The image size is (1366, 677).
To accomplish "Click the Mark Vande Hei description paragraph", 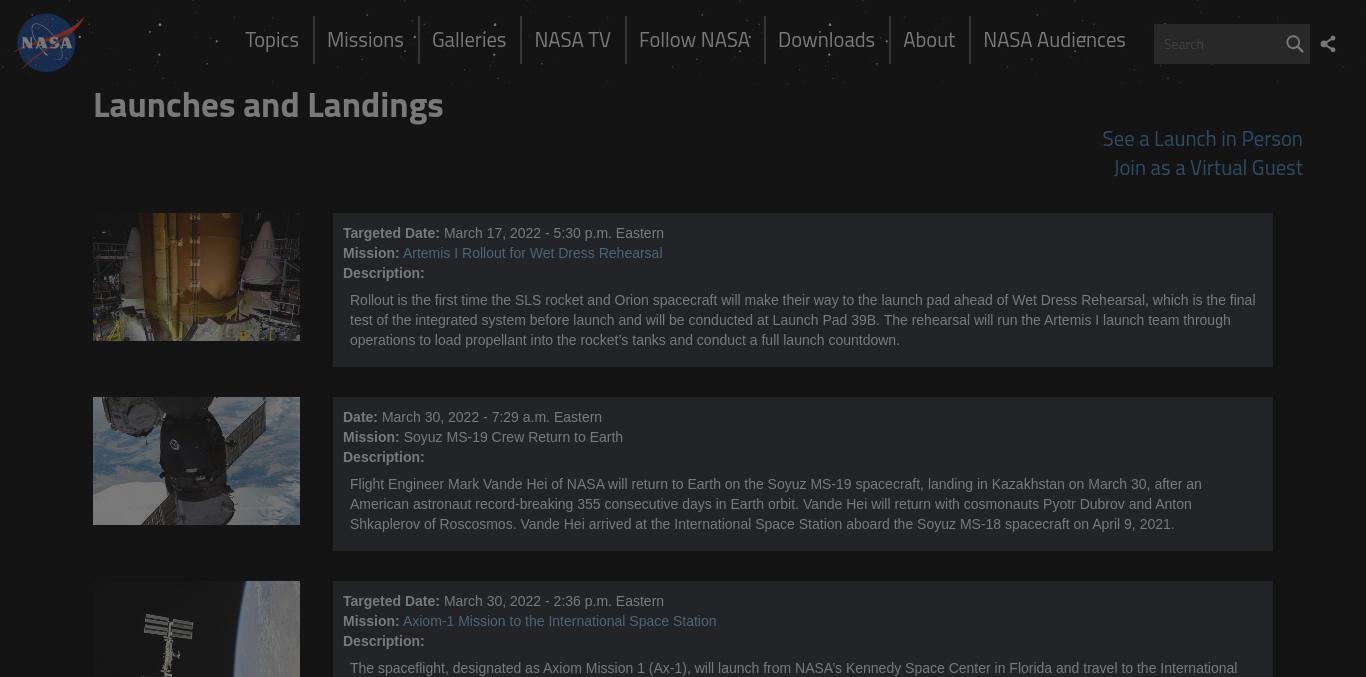I will 776,504.
